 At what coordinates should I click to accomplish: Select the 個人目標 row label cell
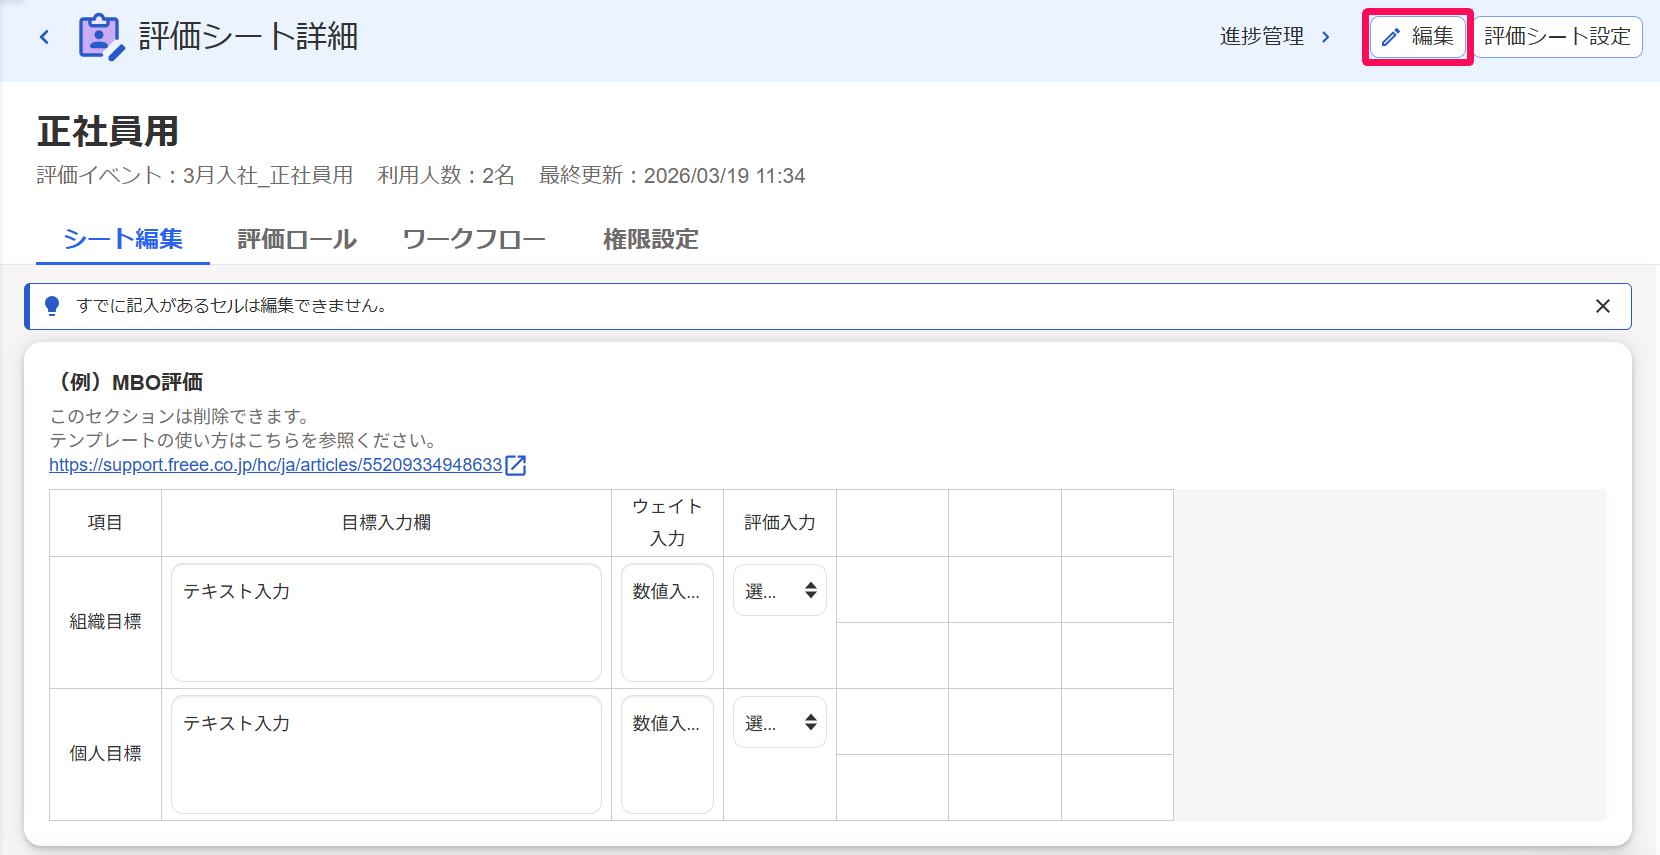point(105,754)
